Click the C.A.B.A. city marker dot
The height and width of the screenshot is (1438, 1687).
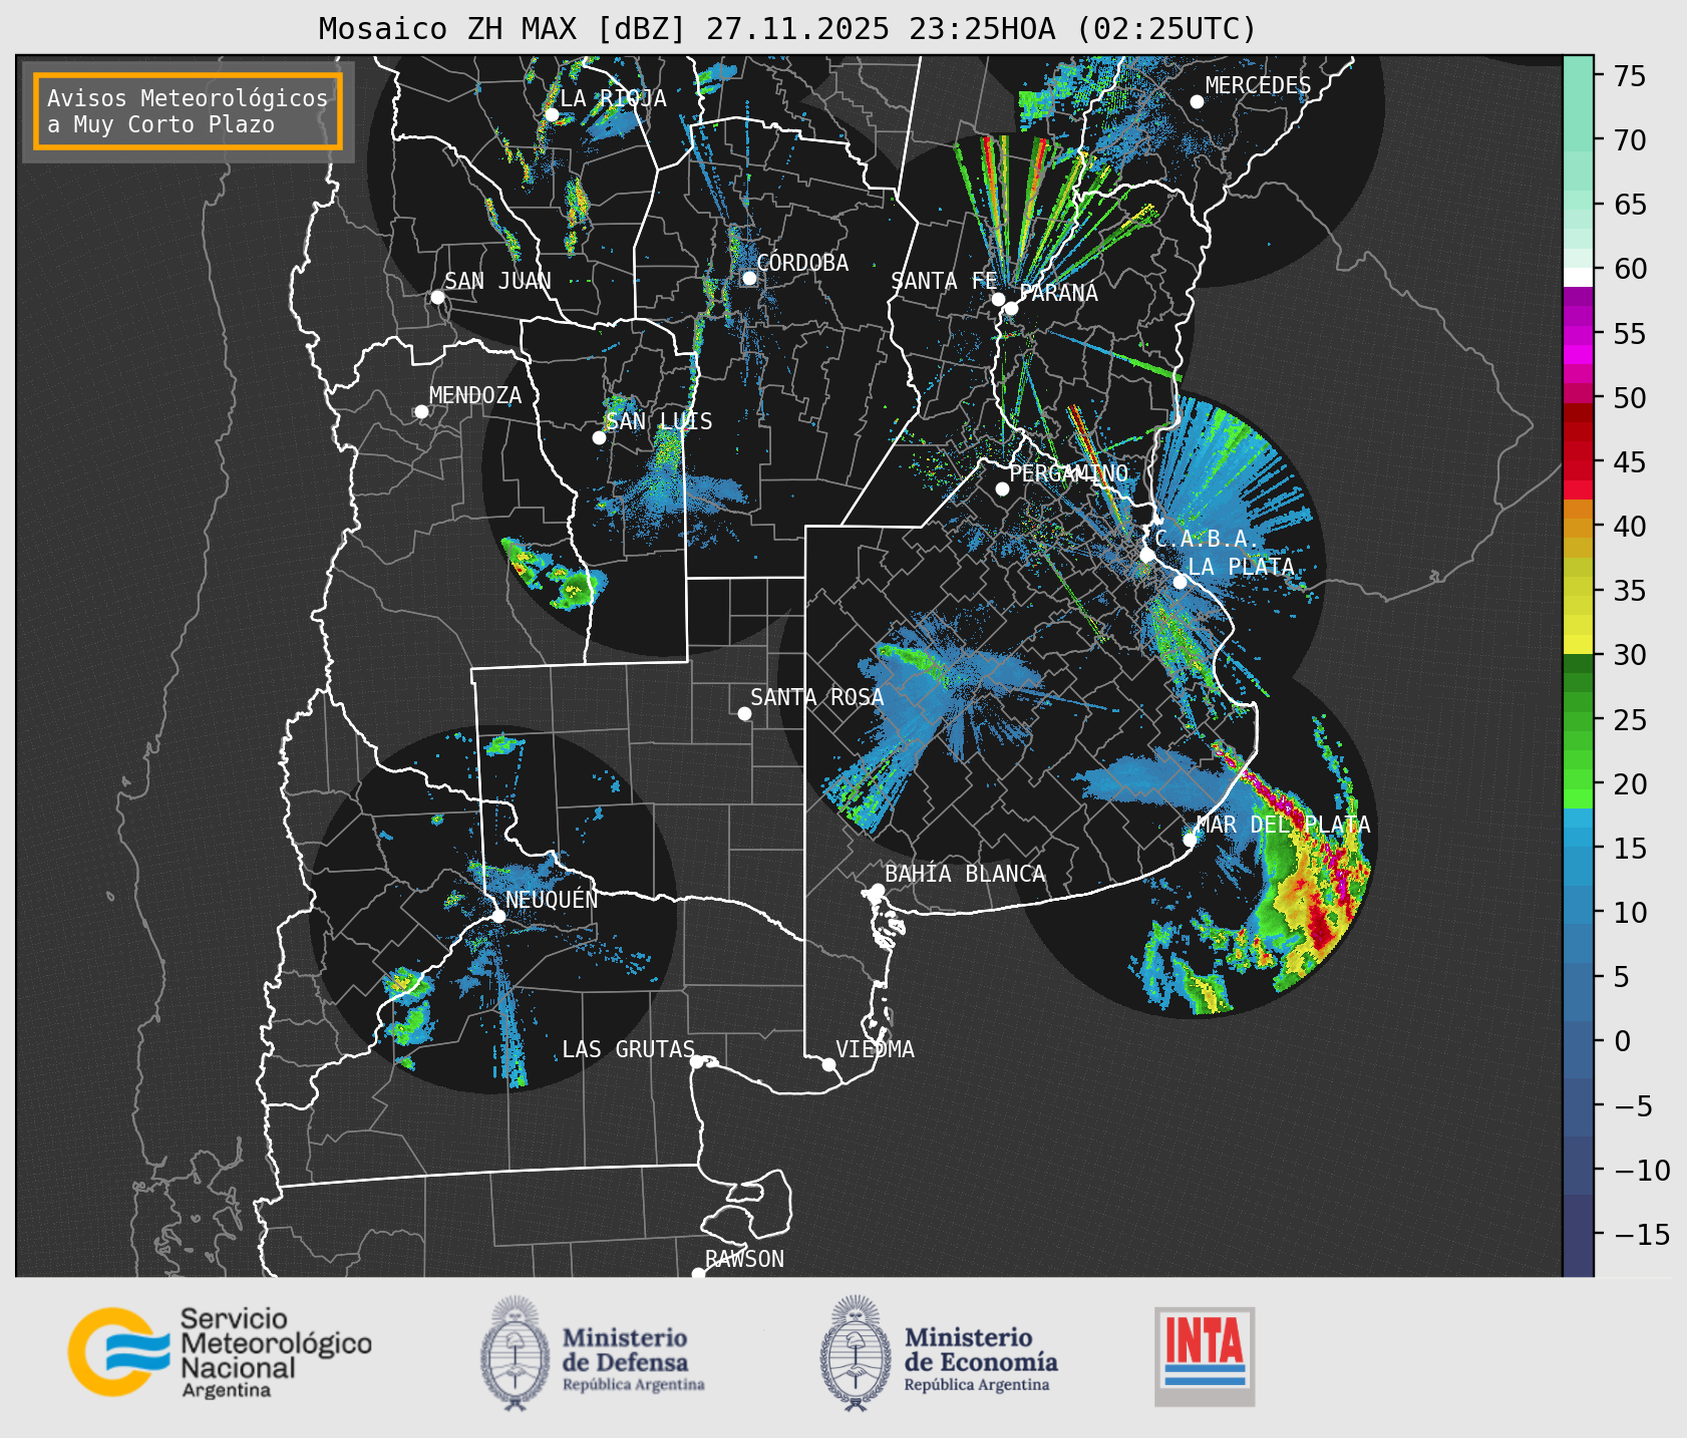(1147, 555)
